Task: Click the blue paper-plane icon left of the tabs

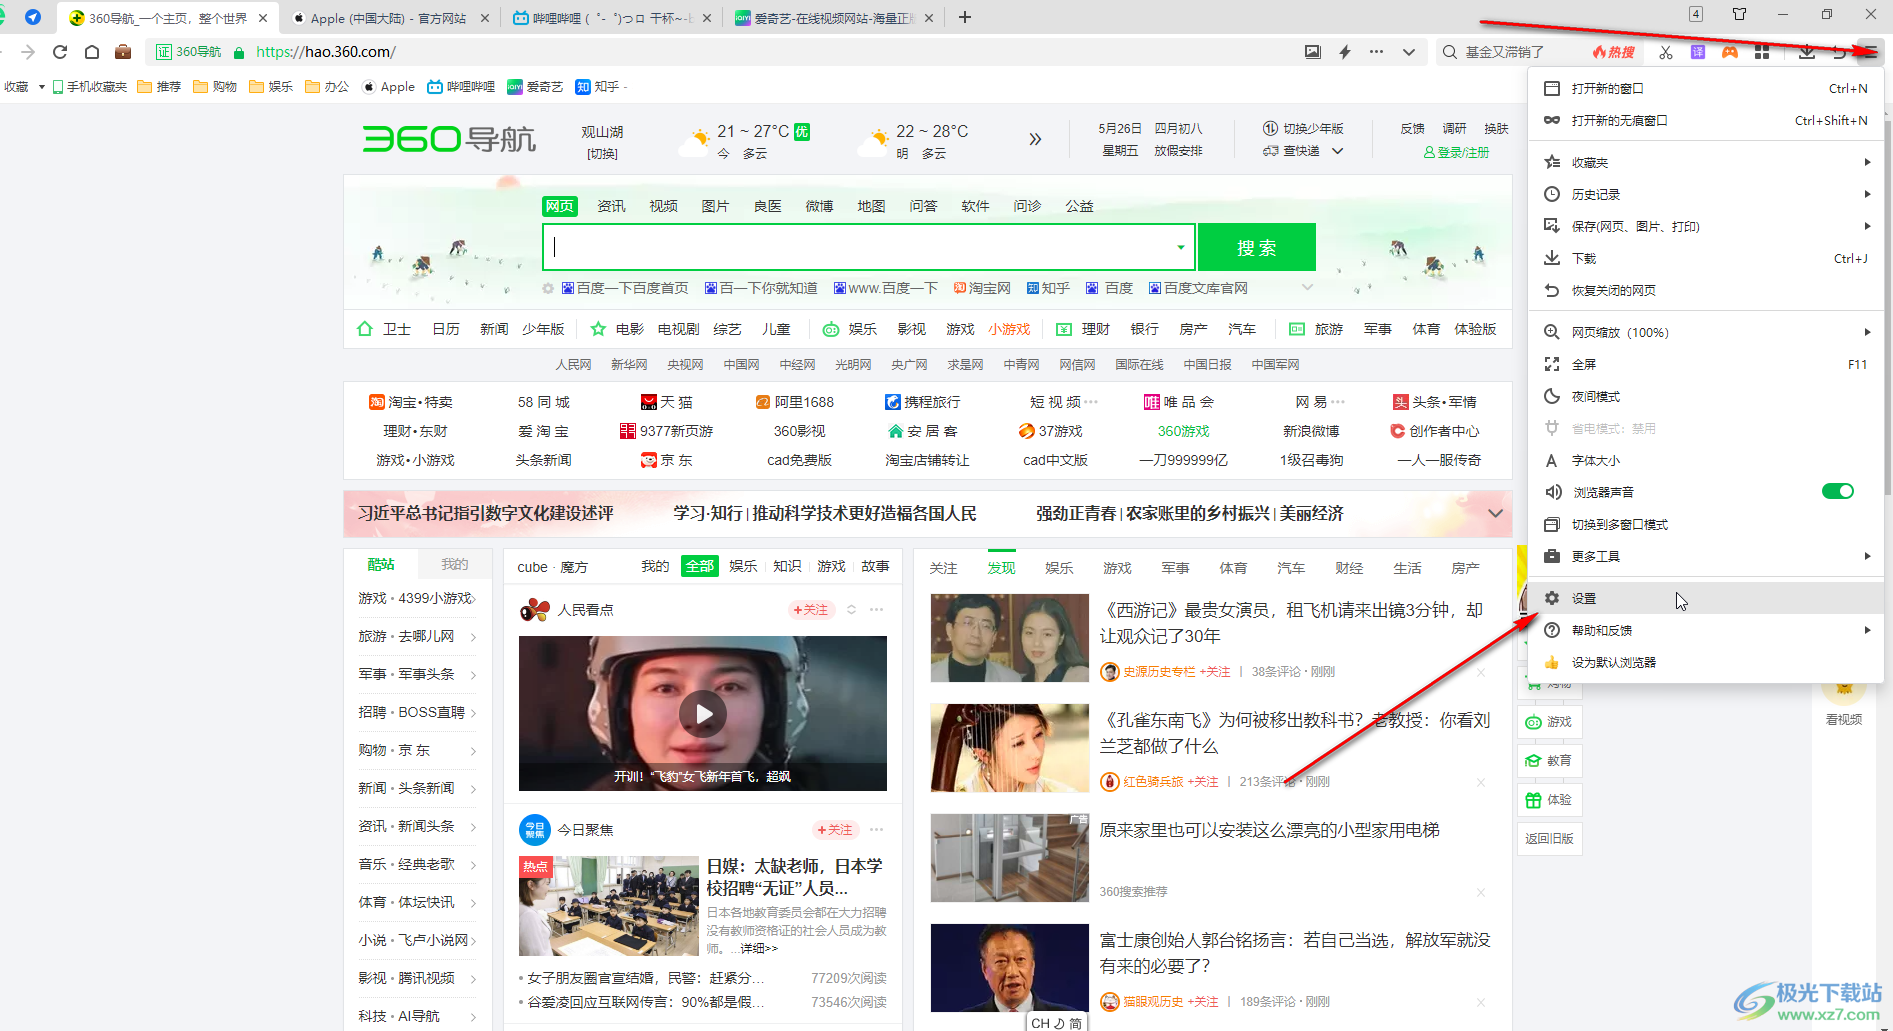Action: (x=33, y=17)
